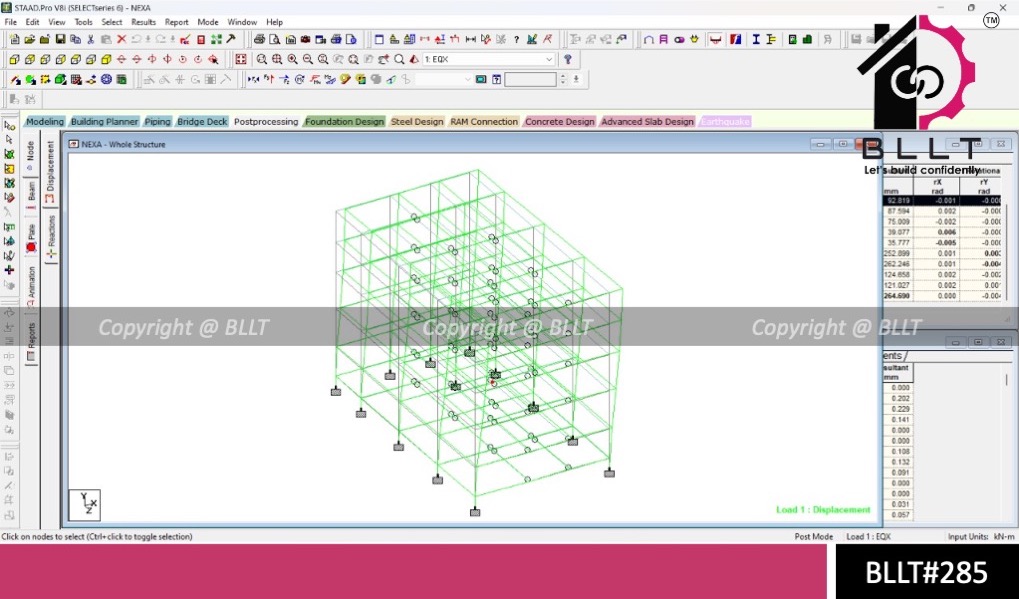
Task: Switch to isometric view cube icon
Action: tap(106, 59)
